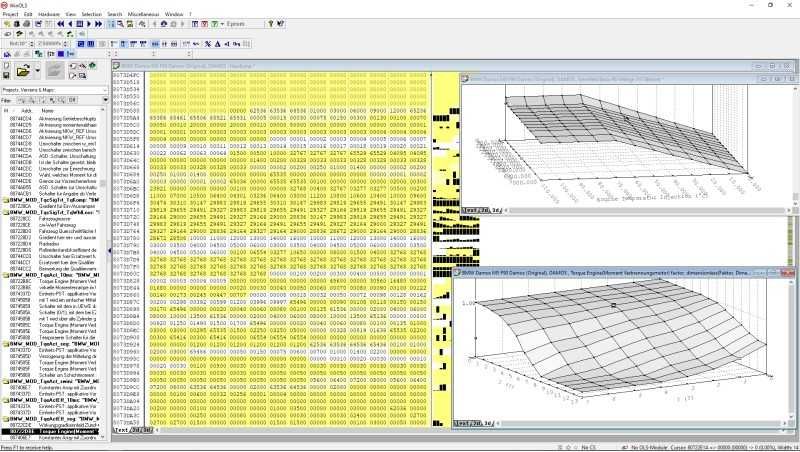Viewport: 800px width, 452px height.
Task: Select the Radradius map entry
Action: [x=49, y=244]
